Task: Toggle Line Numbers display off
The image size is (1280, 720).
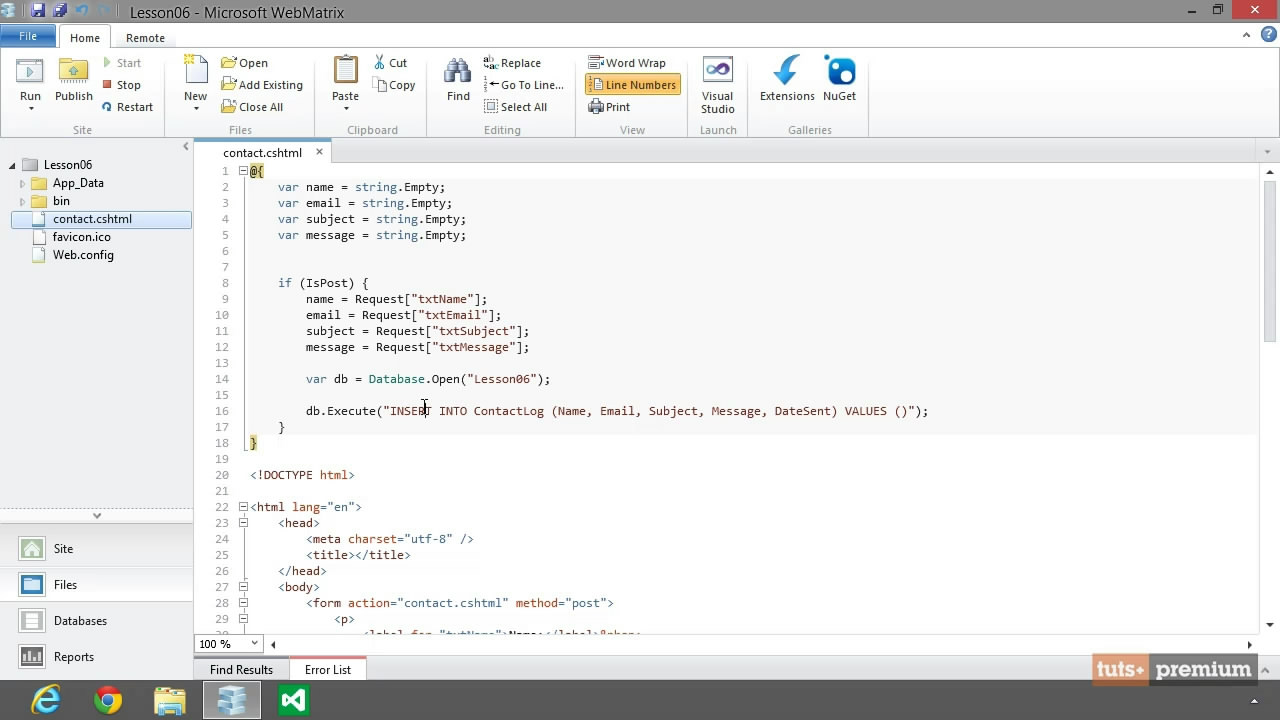Action: pyautogui.click(x=632, y=85)
